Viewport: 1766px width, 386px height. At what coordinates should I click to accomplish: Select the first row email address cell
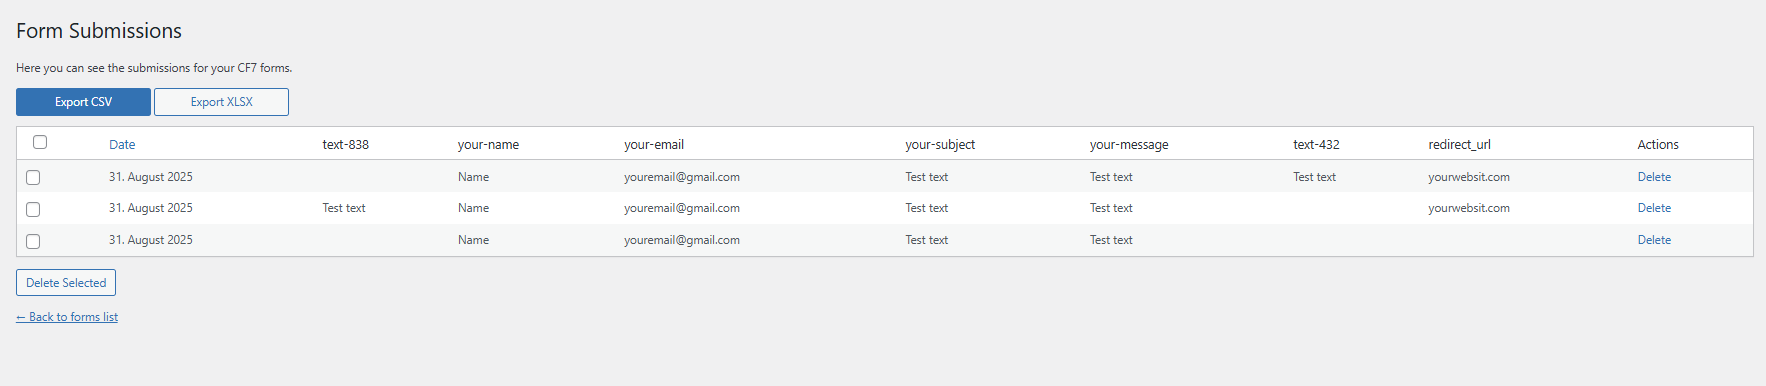click(x=682, y=177)
